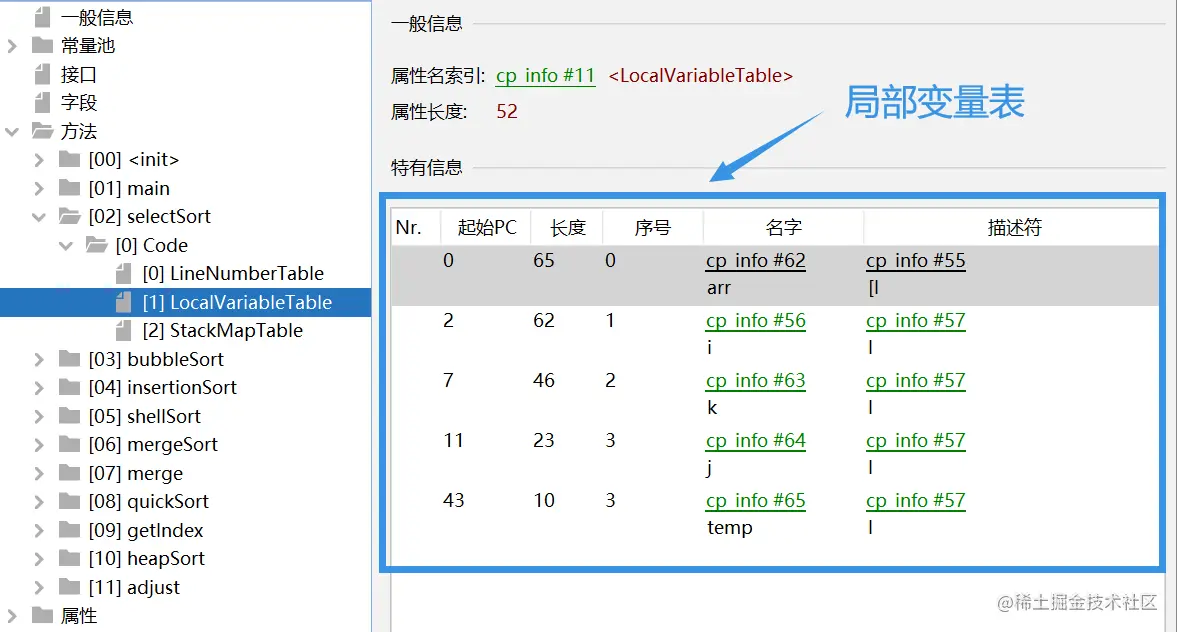Click the 属性 folder icon
This screenshot has height=632, width=1177.
pos(42,615)
